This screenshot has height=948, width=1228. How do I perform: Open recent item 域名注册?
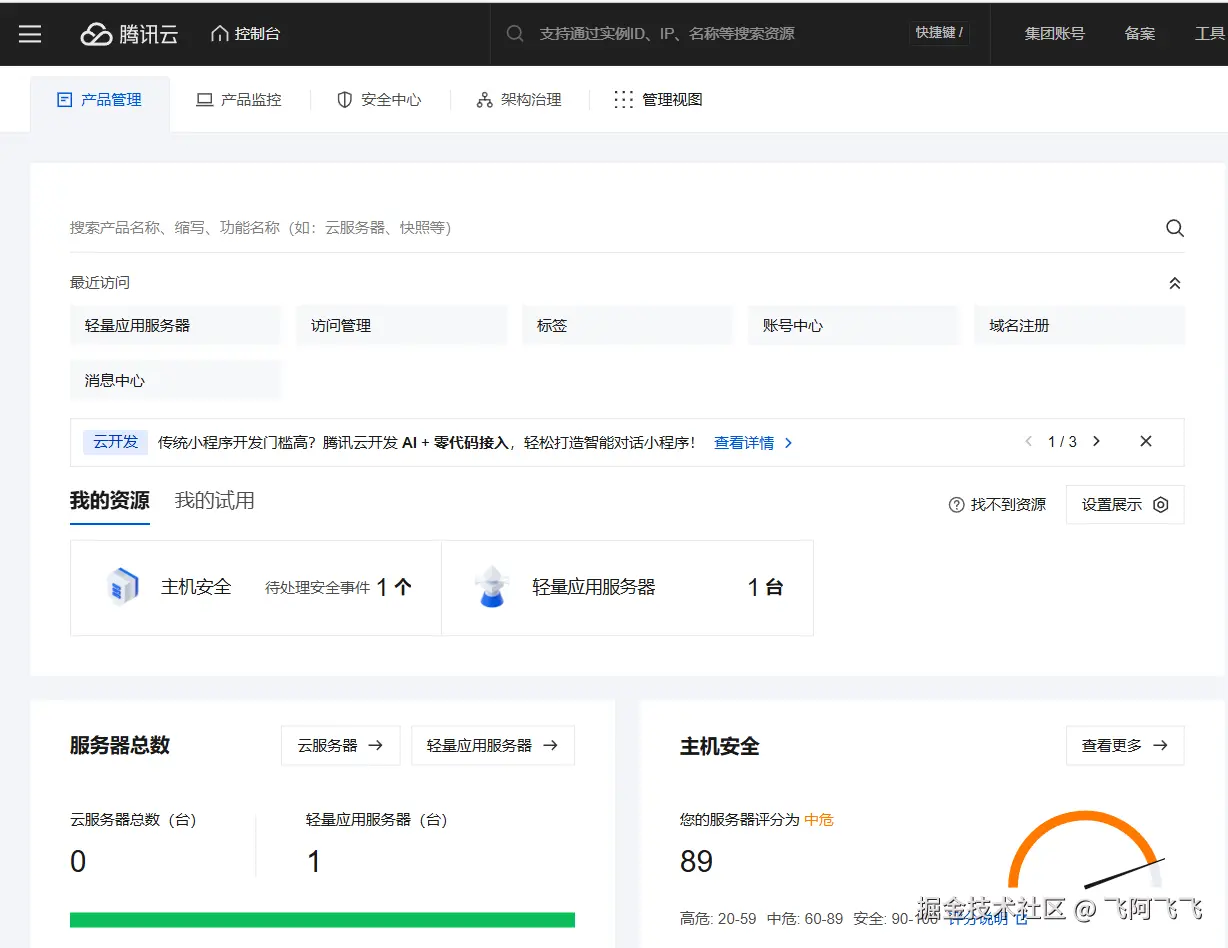1080,326
